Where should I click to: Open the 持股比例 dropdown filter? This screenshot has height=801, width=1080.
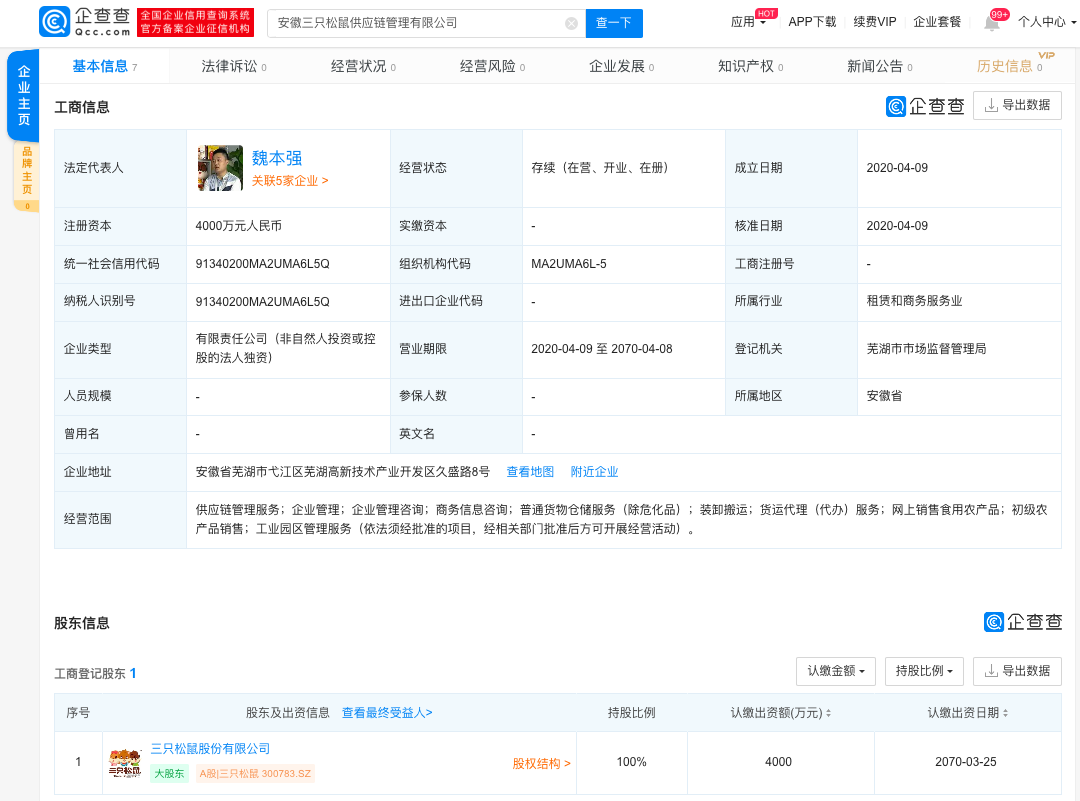coord(924,671)
